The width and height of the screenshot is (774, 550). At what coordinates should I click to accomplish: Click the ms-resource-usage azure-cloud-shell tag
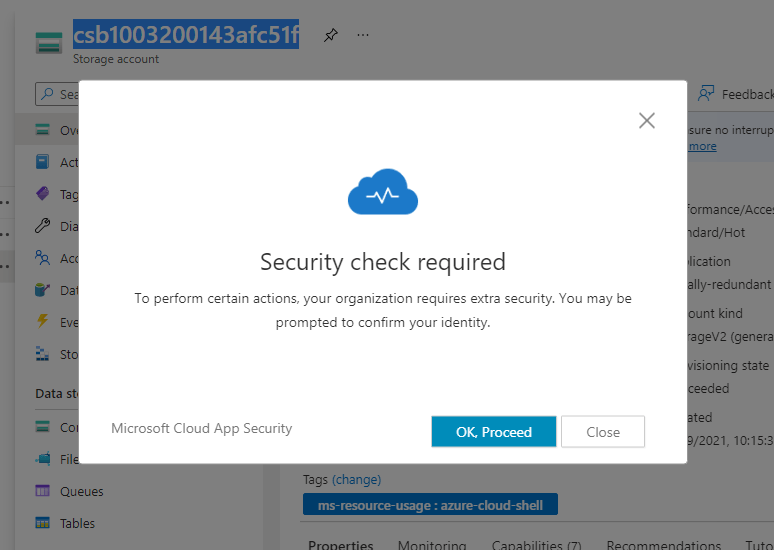(x=430, y=505)
